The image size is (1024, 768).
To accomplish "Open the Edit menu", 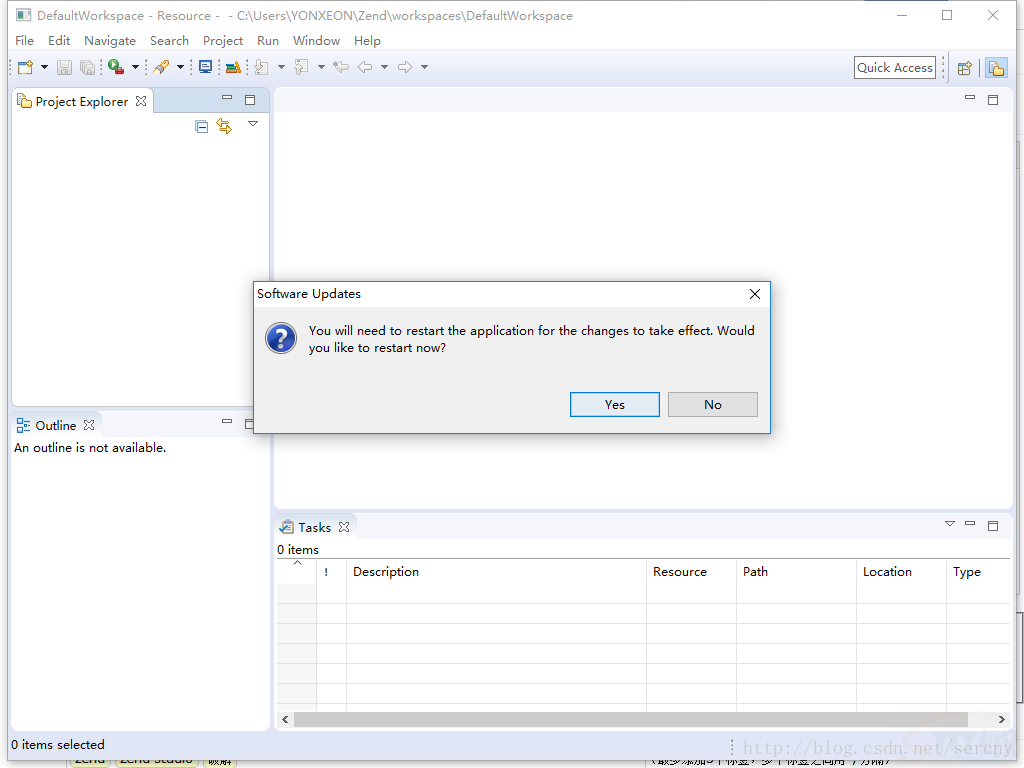I will tap(59, 40).
